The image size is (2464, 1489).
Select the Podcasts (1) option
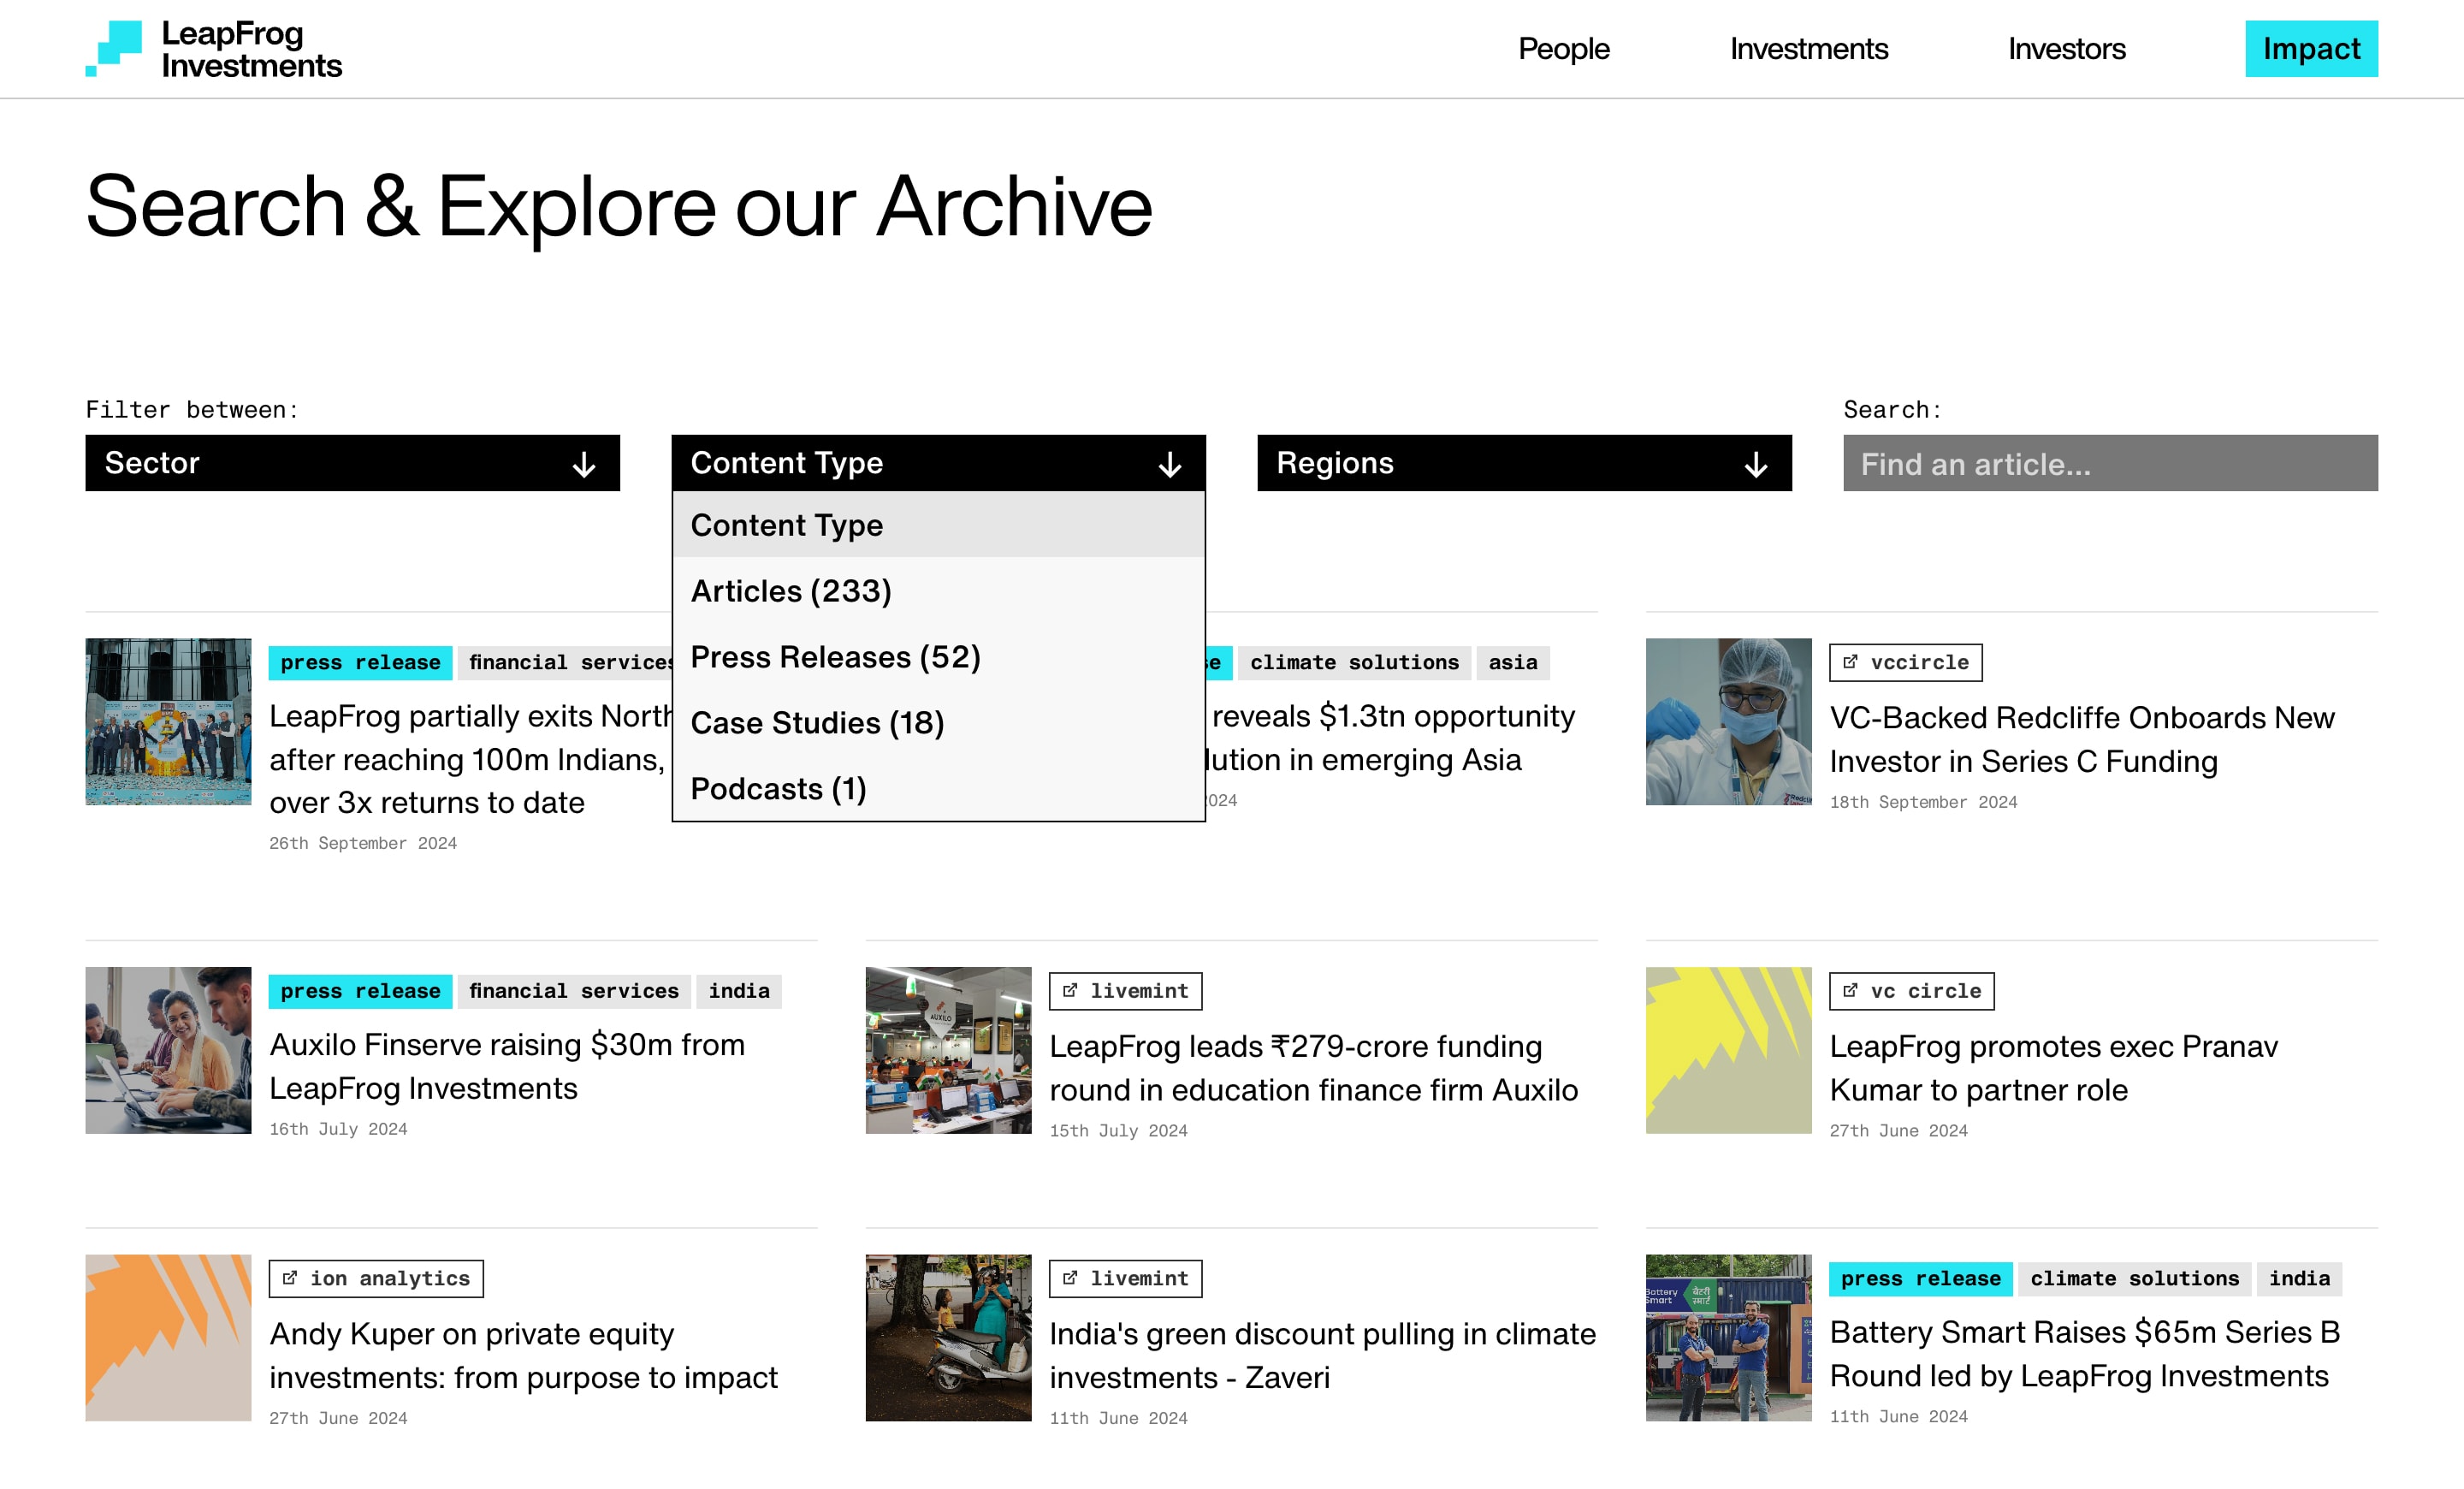click(778, 789)
